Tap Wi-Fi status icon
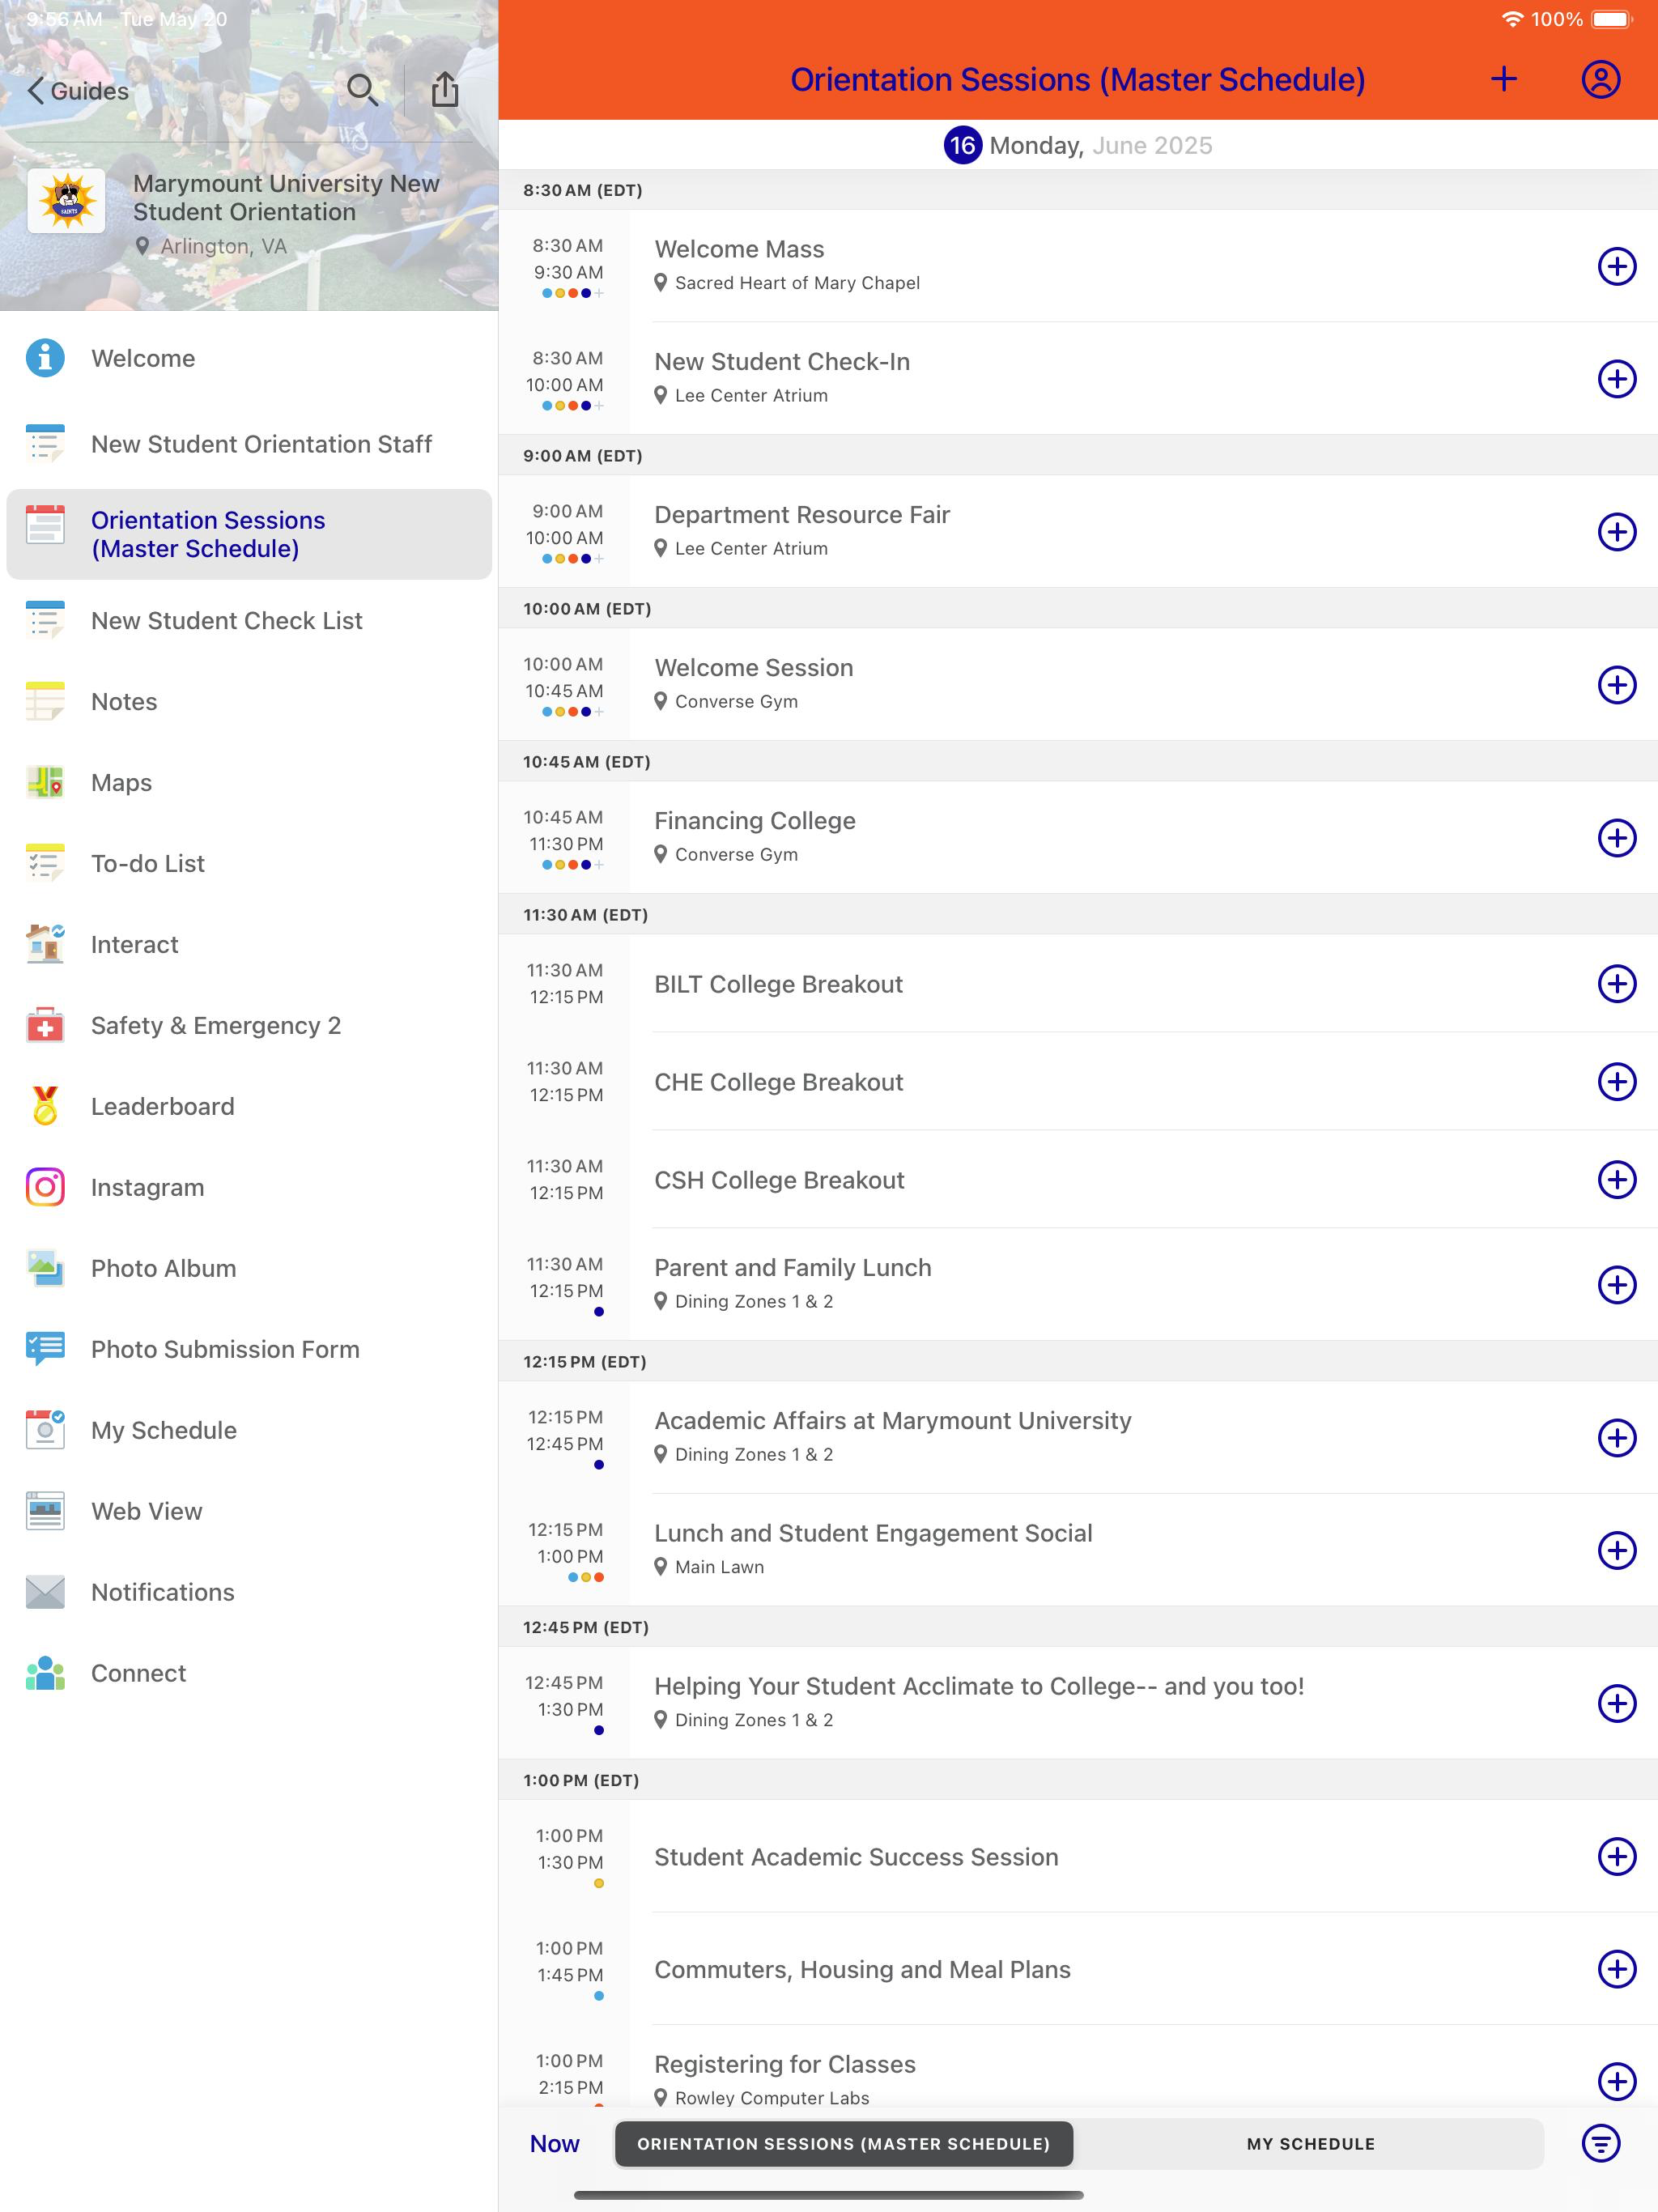 point(1513,19)
